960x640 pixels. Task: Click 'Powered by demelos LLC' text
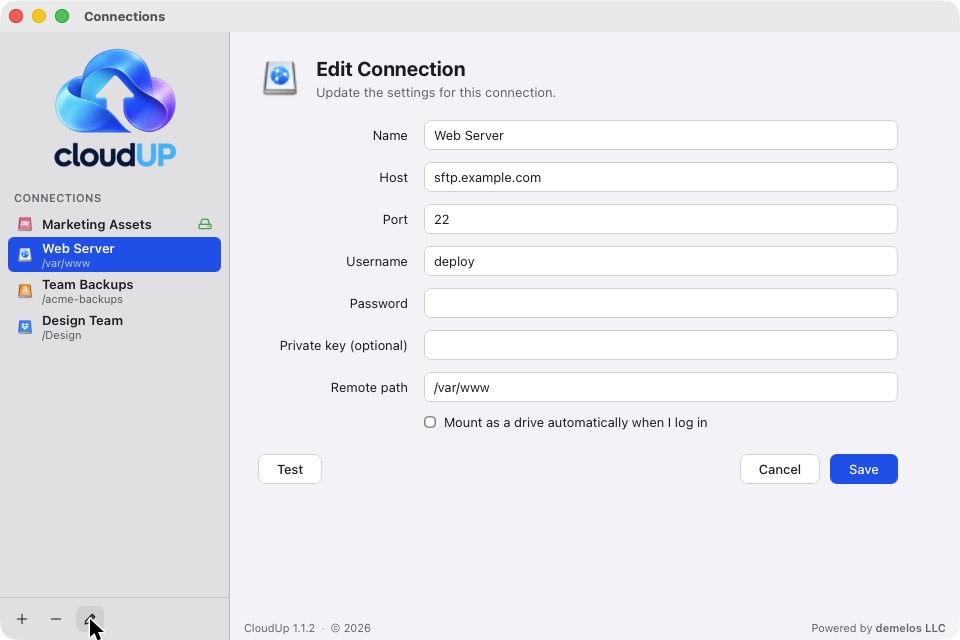(878, 628)
